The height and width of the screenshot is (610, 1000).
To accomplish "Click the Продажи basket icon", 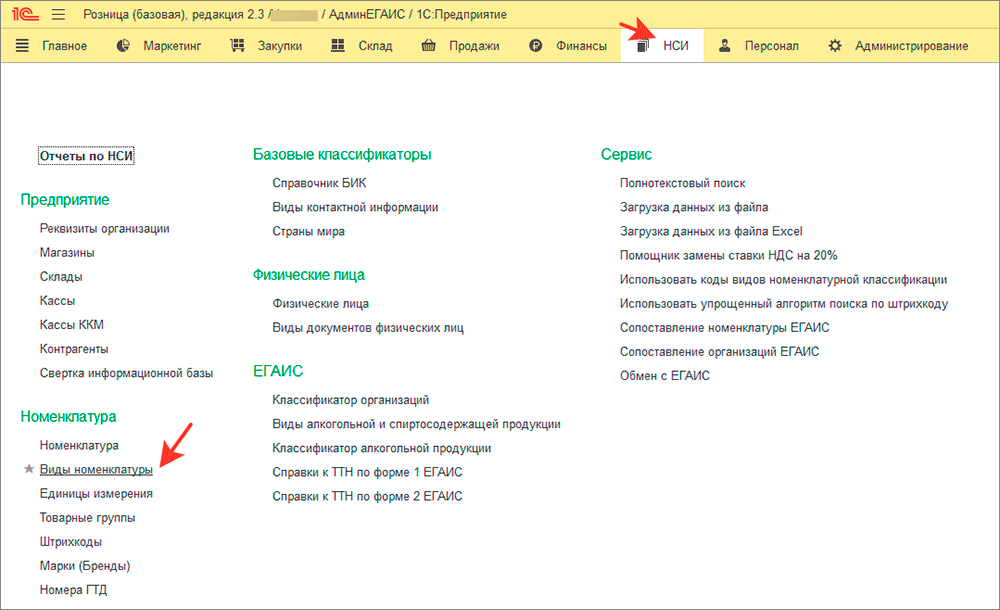I will pos(429,45).
